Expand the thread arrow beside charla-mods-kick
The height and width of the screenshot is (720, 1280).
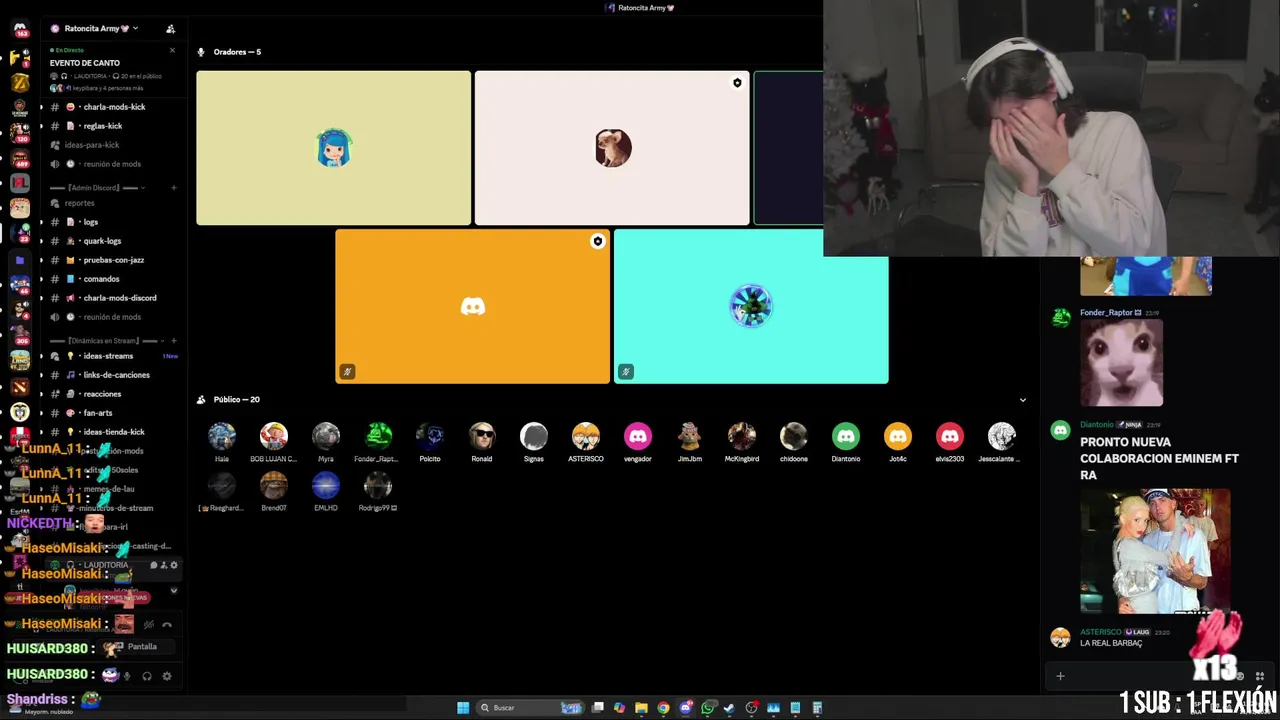click(41, 107)
